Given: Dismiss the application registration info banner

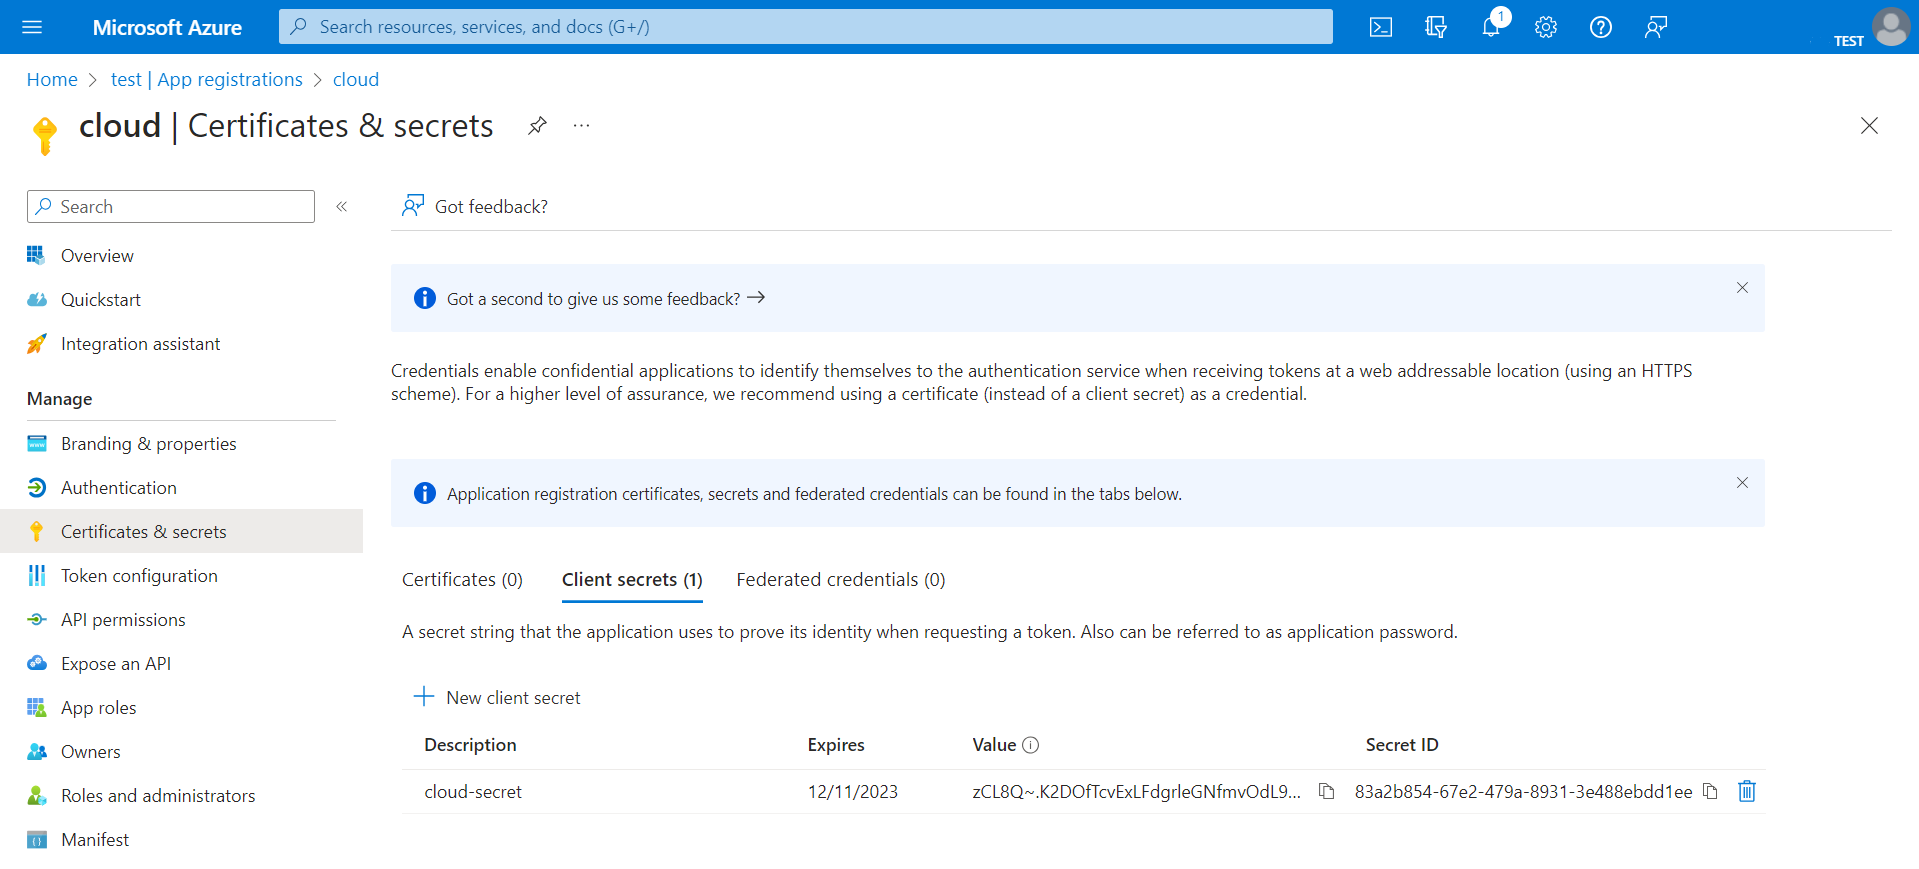Looking at the screenshot, I should pos(1742,483).
